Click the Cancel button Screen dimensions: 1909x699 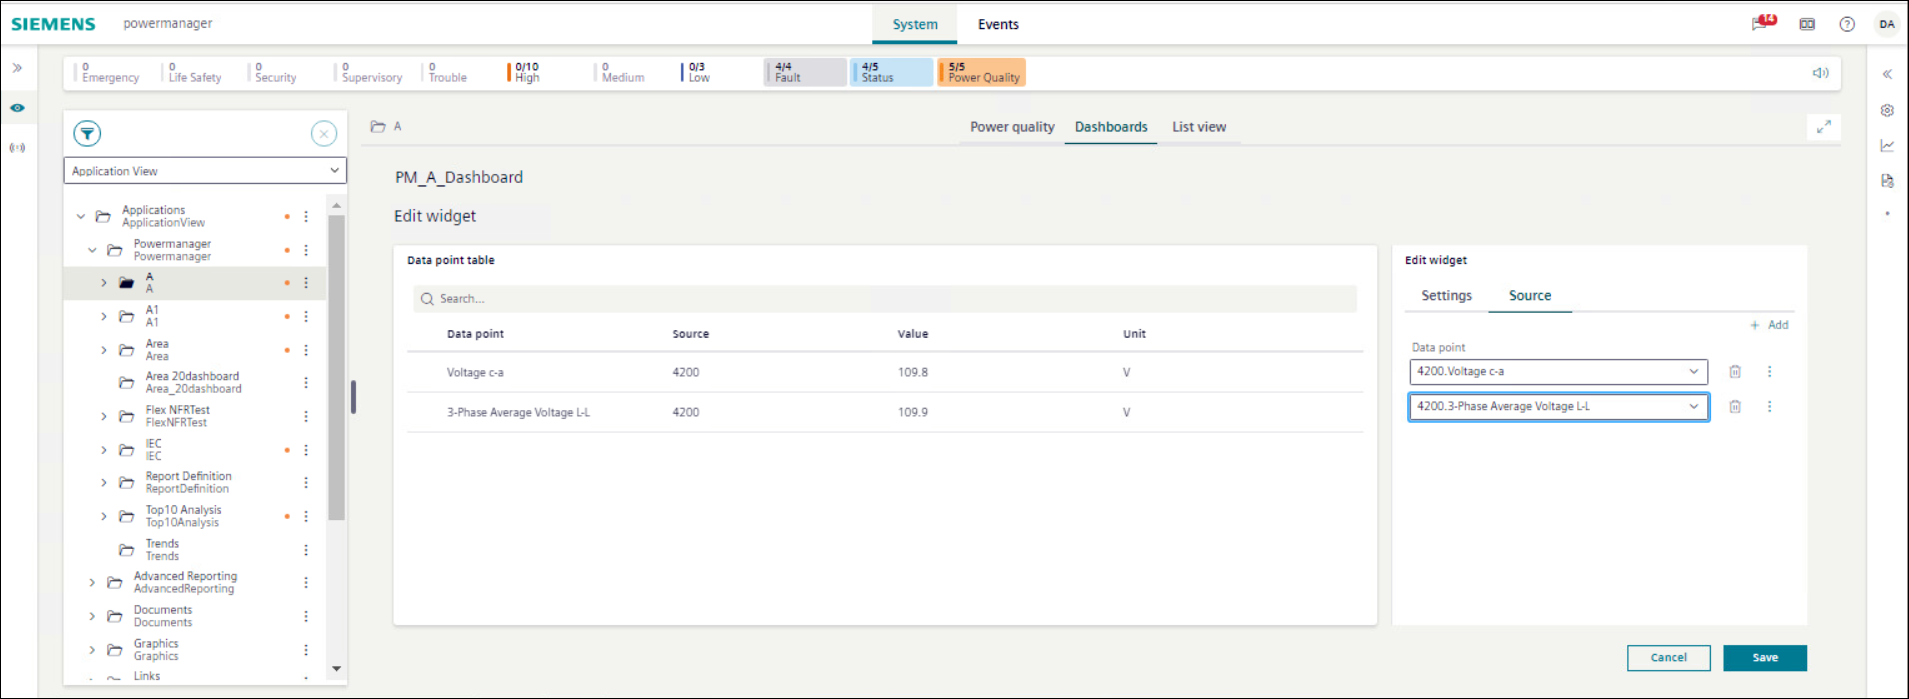(1668, 658)
